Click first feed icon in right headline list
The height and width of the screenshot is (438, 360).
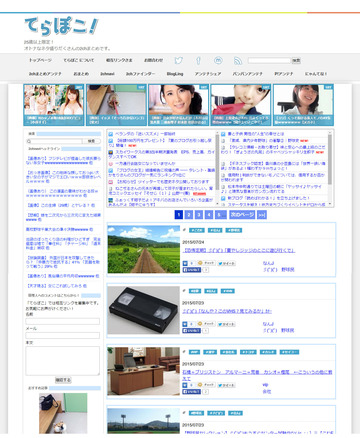click(x=223, y=134)
